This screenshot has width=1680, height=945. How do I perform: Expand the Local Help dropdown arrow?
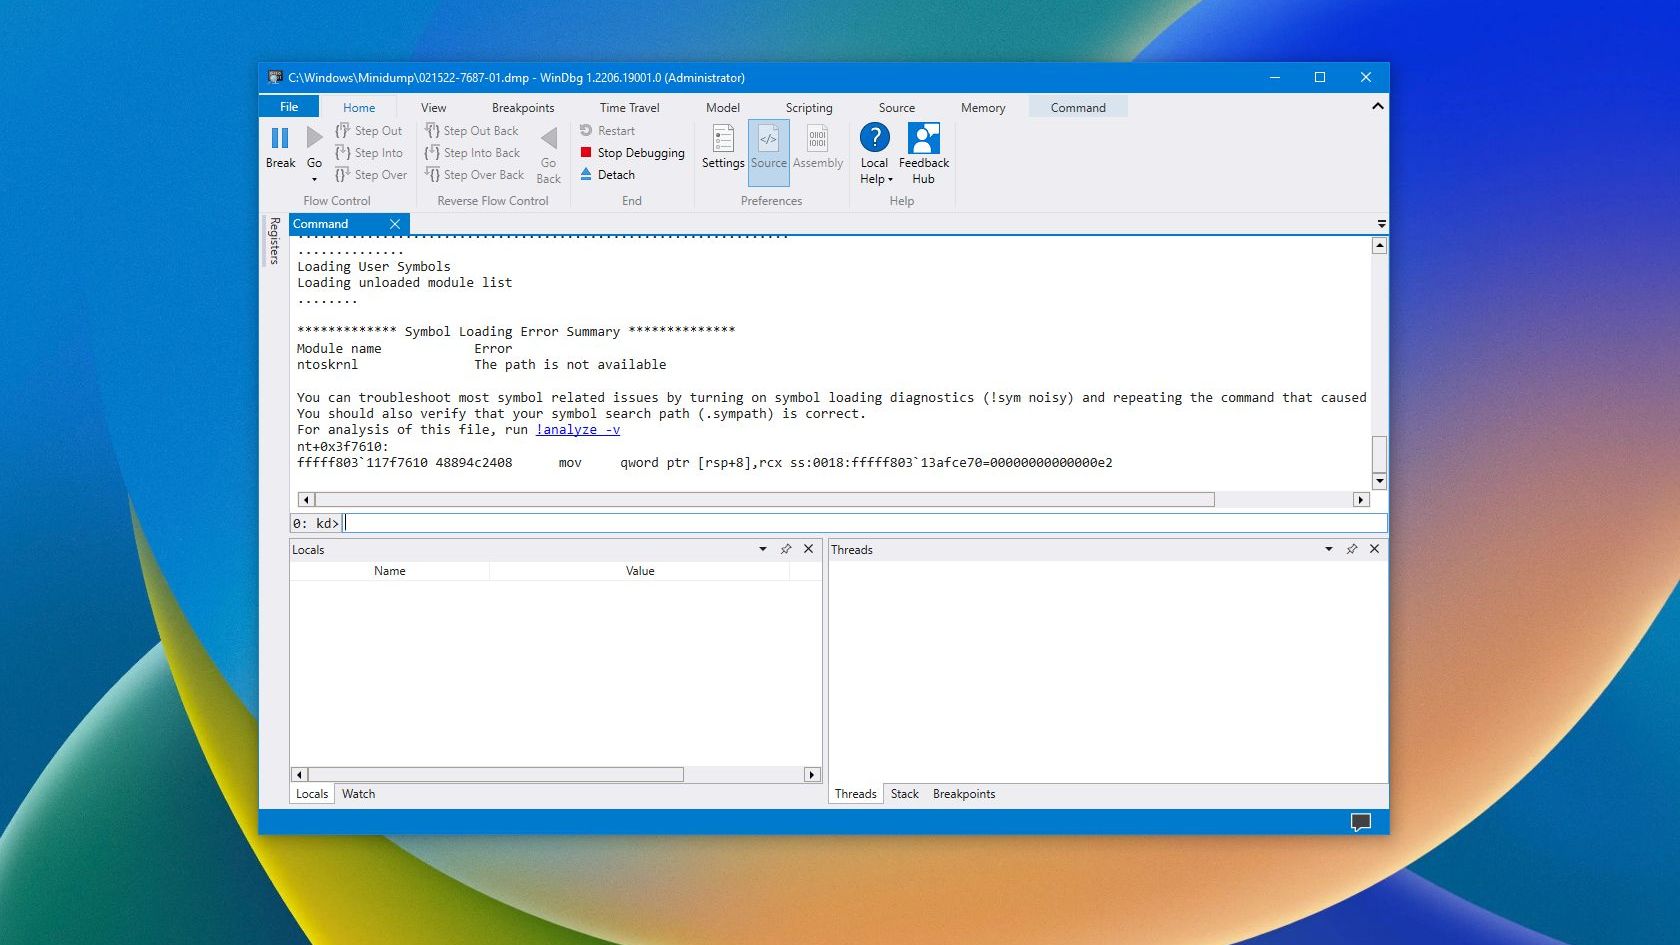click(x=890, y=180)
